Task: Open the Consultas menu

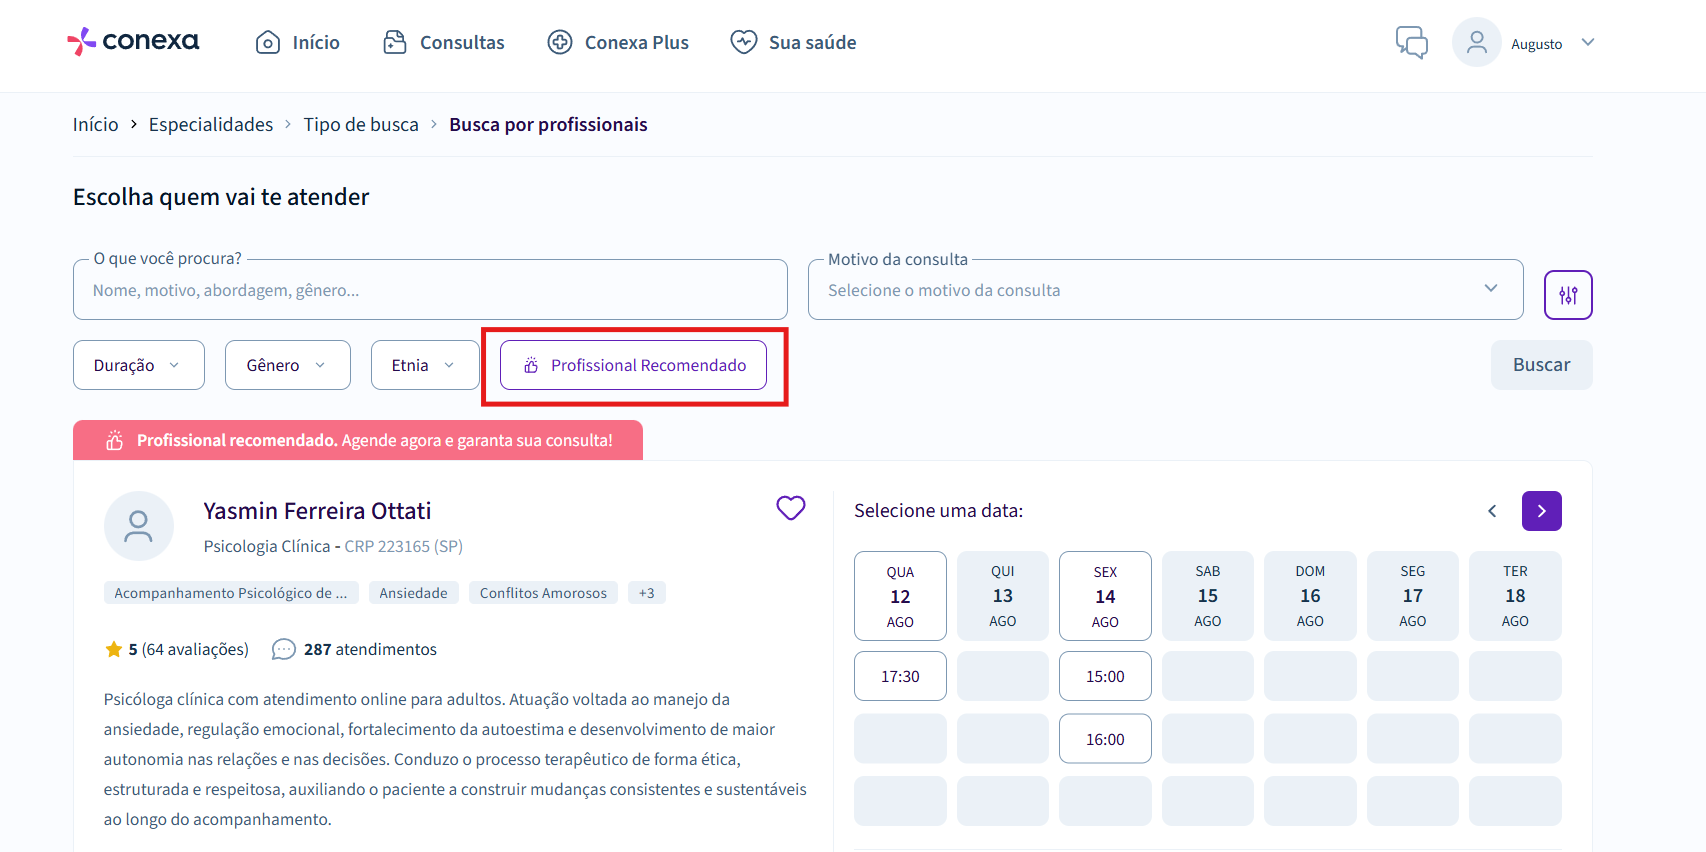Action: 444,42
